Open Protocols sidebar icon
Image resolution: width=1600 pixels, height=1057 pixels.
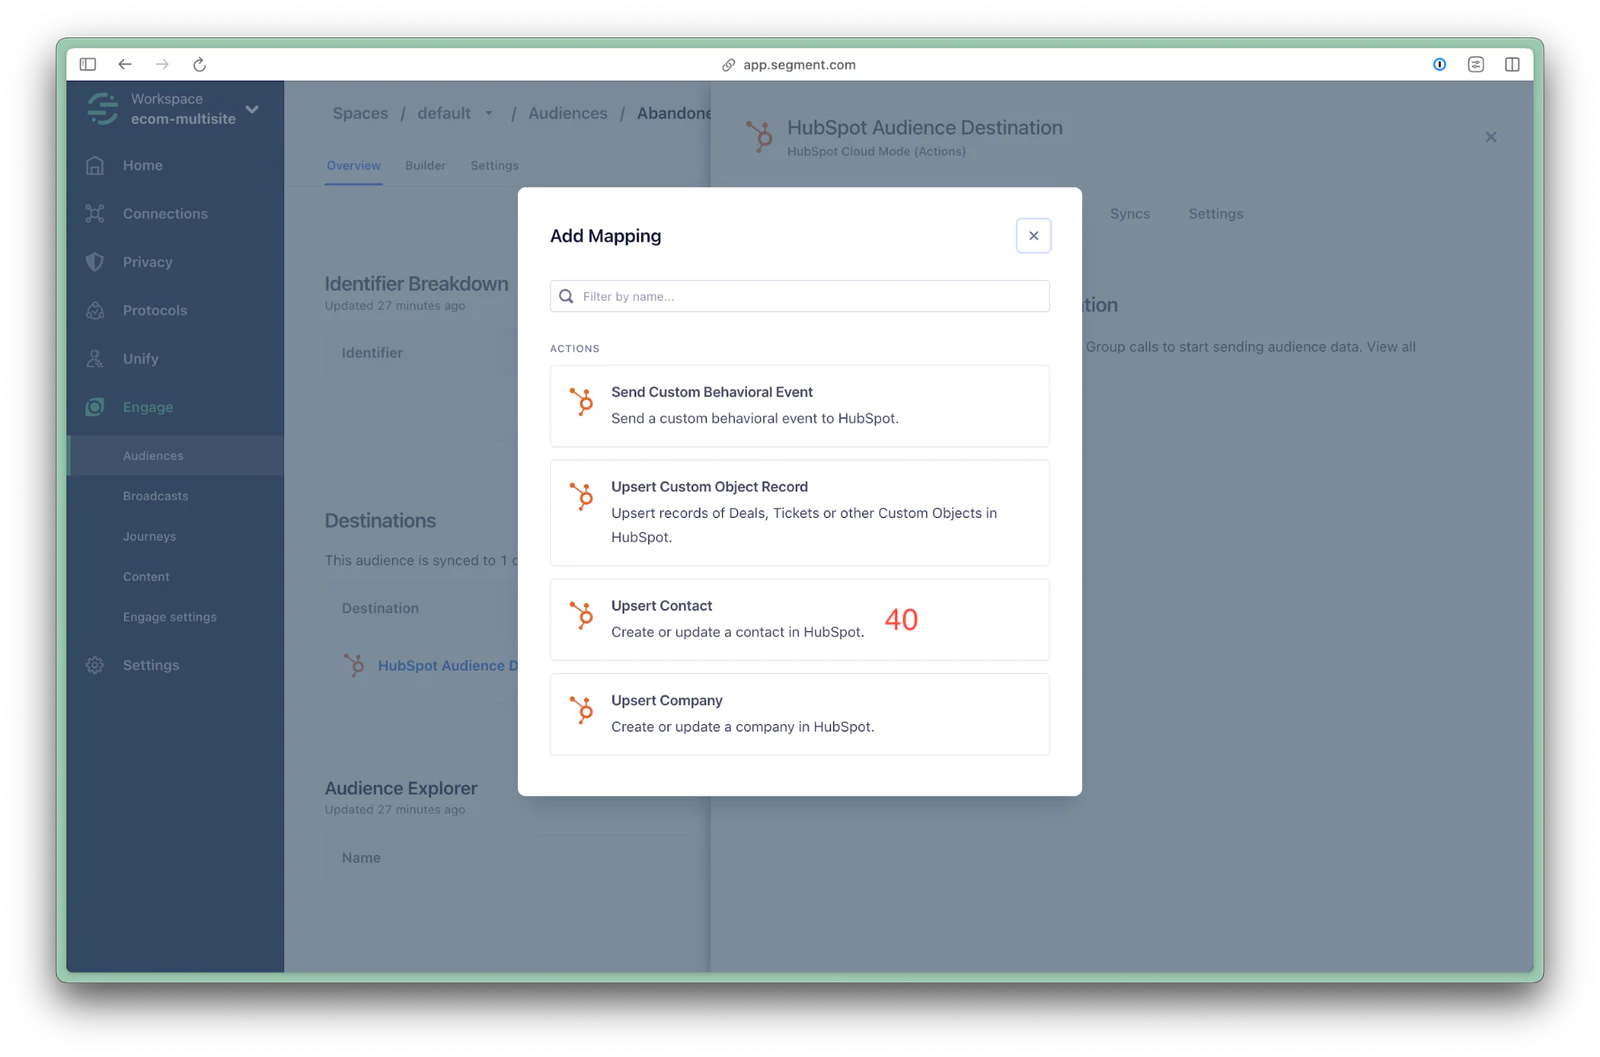[x=95, y=311]
